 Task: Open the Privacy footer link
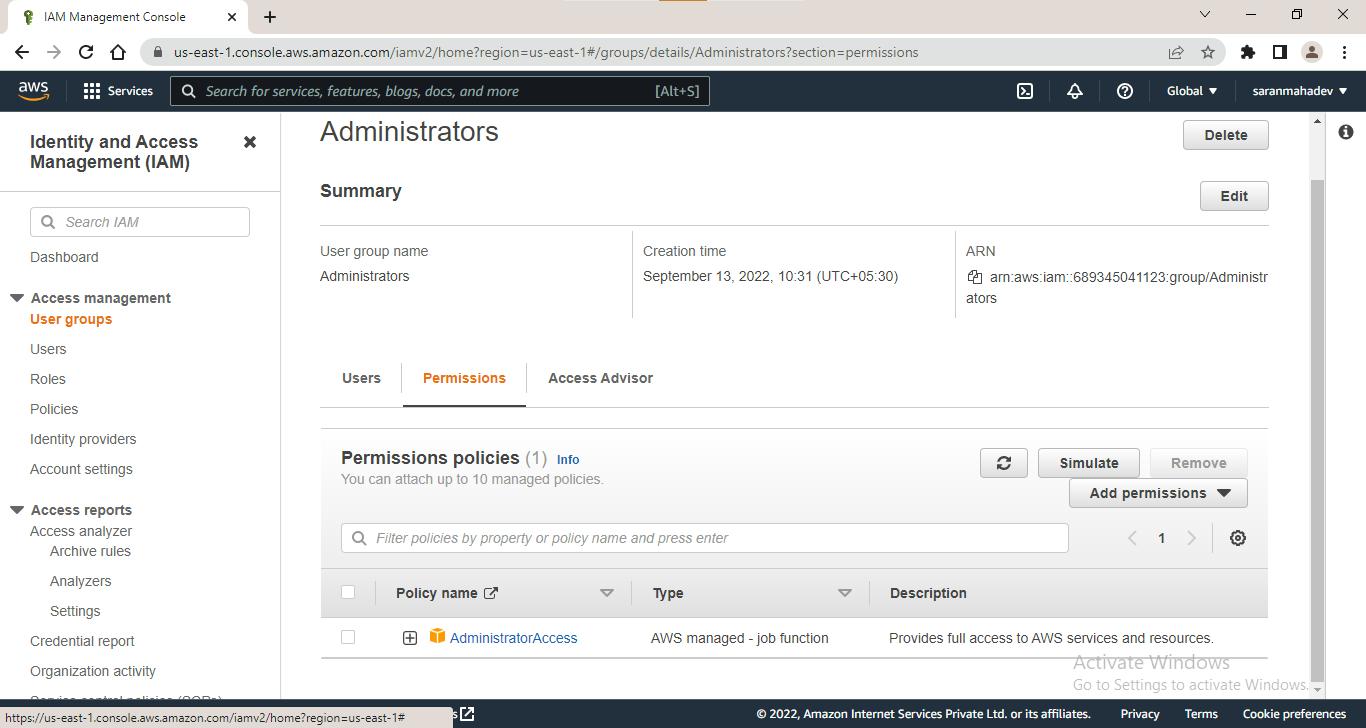point(1140,714)
